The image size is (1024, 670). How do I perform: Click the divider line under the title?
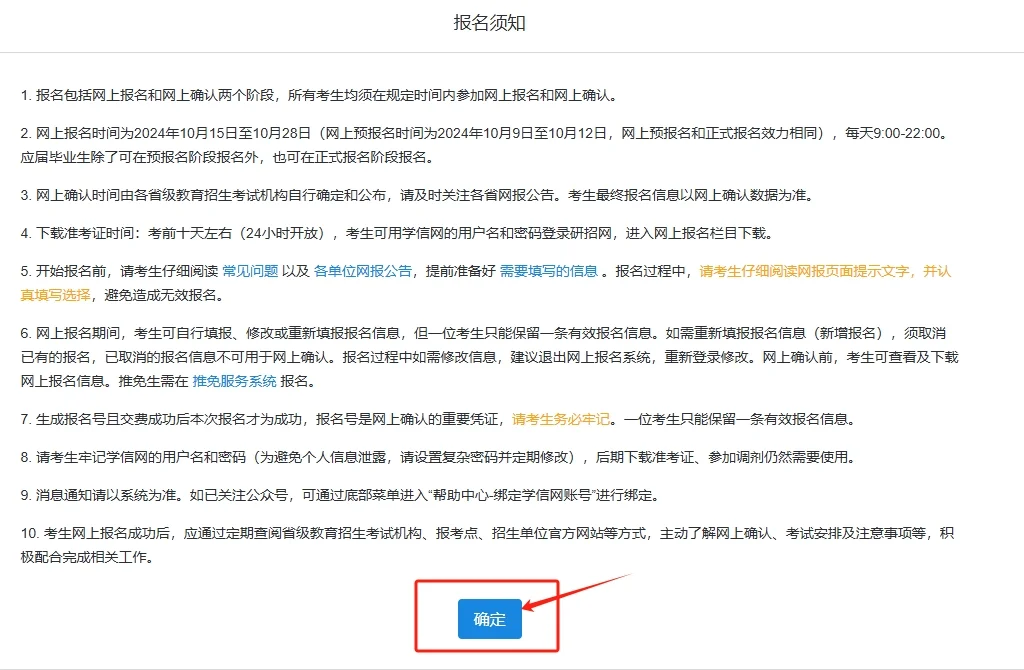512,51
